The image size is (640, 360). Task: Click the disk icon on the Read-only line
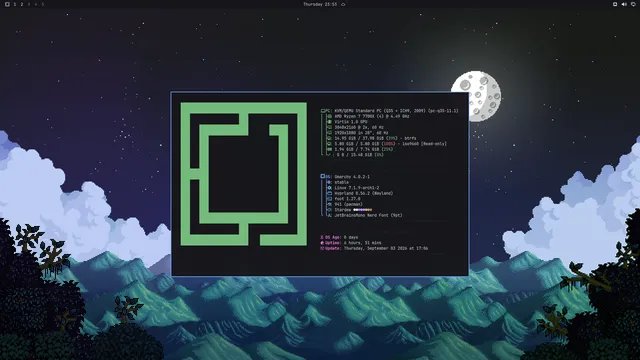click(x=329, y=144)
